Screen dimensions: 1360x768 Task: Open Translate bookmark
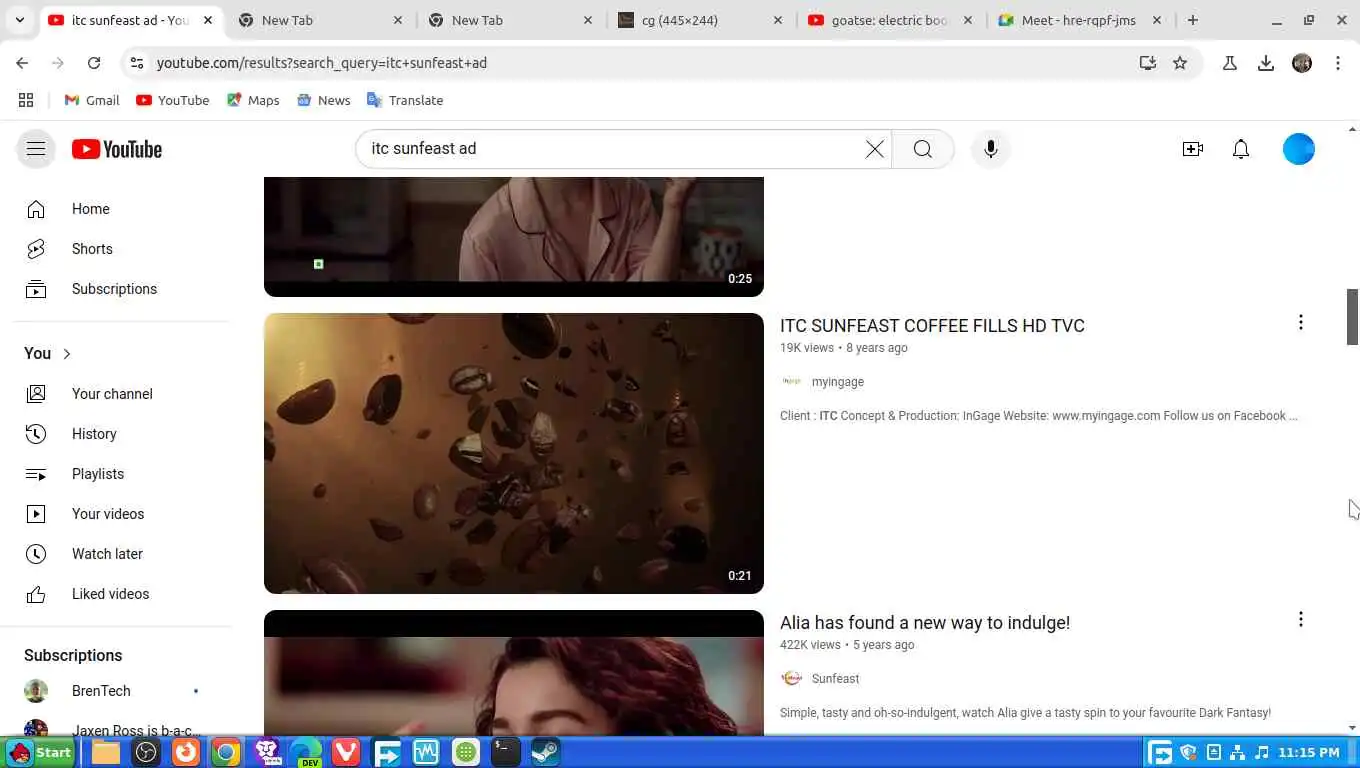405,100
